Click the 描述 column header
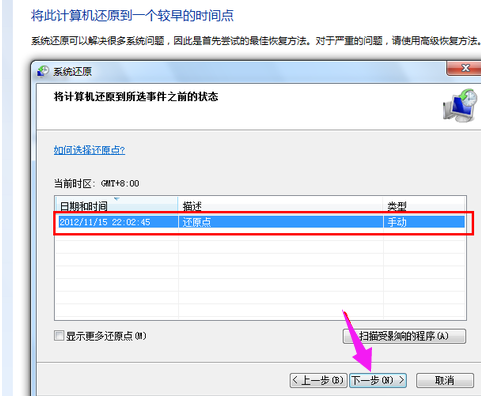This screenshot has width=482, height=396. pyautogui.click(x=280, y=206)
